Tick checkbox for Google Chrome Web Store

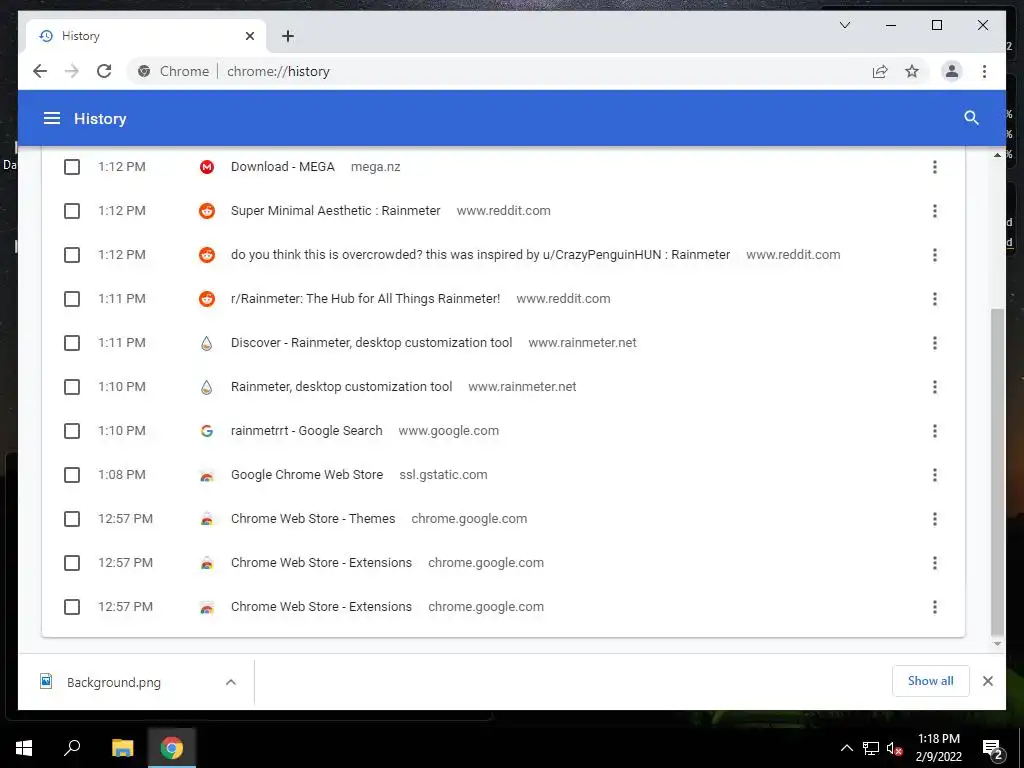72,475
